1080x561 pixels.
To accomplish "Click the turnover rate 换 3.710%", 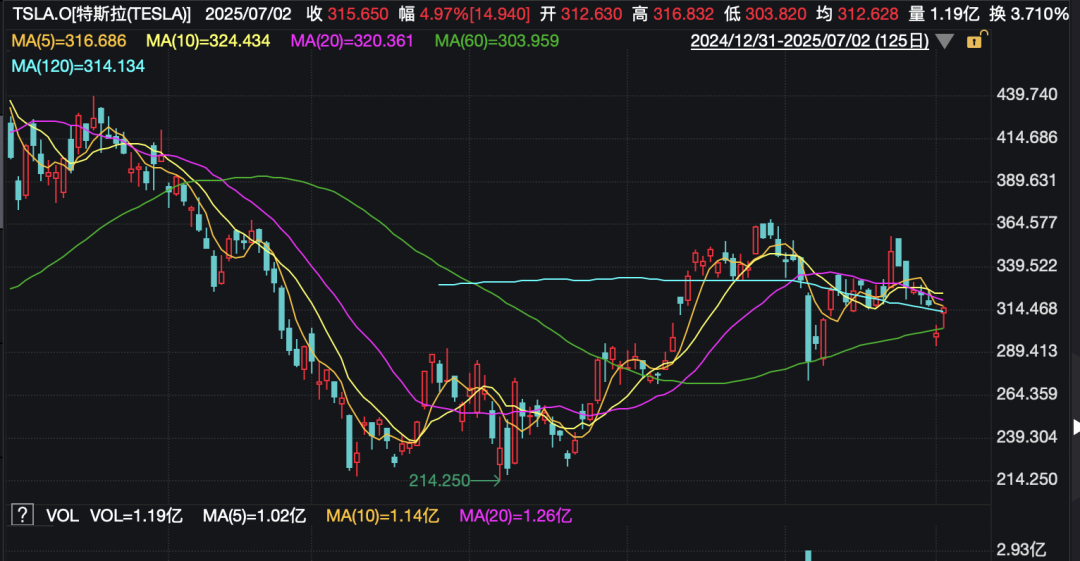I will (1028, 14).
